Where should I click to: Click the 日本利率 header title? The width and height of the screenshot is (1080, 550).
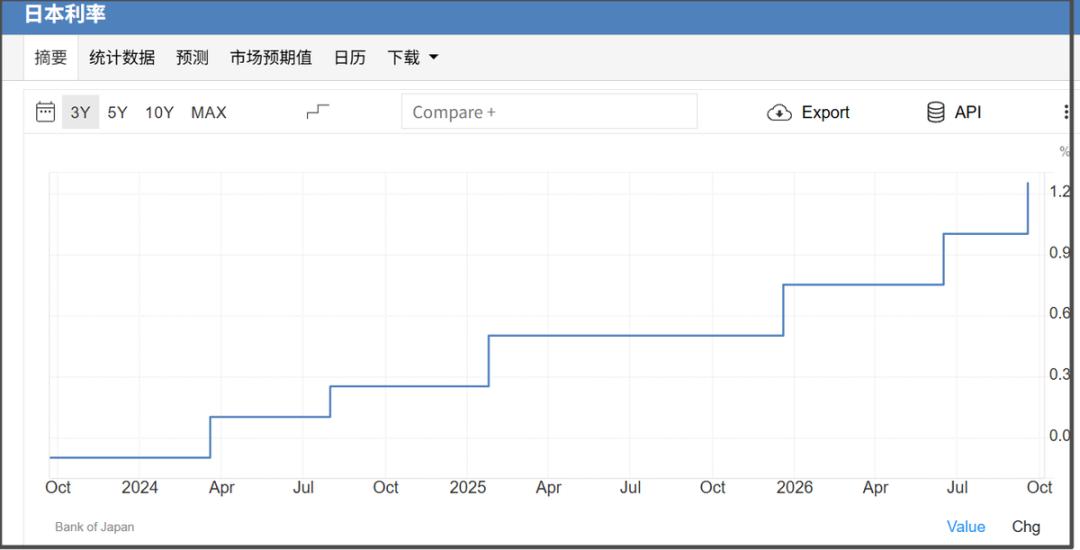[65, 13]
